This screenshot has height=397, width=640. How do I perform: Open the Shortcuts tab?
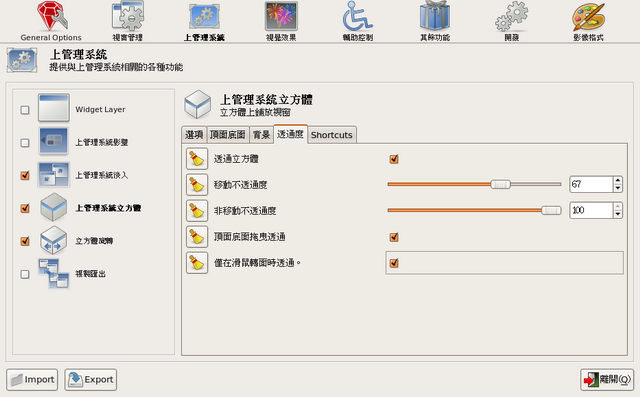click(331, 135)
